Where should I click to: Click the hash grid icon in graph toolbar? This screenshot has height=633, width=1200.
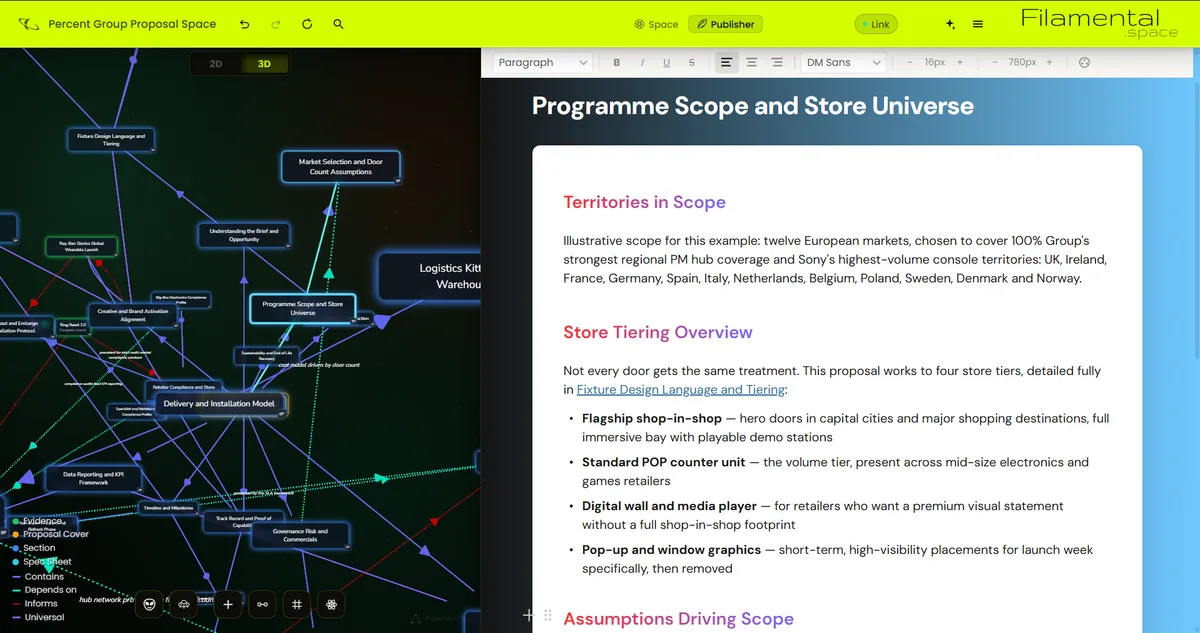coord(297,604)
